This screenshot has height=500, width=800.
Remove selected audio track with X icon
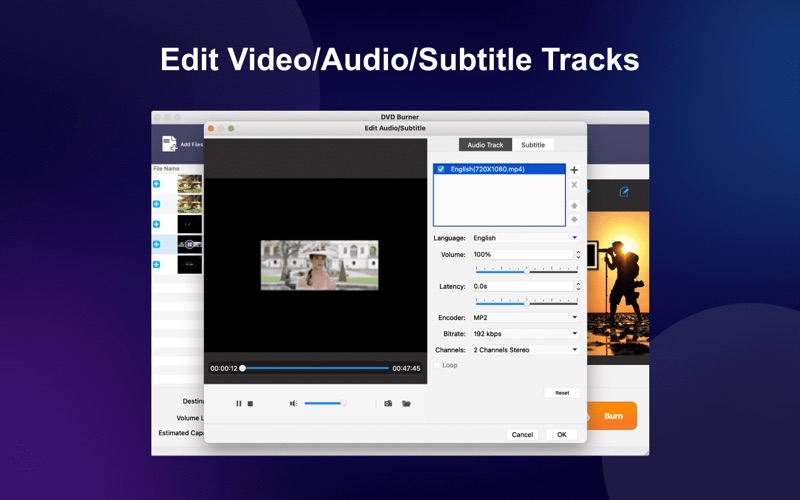(574, 185)
